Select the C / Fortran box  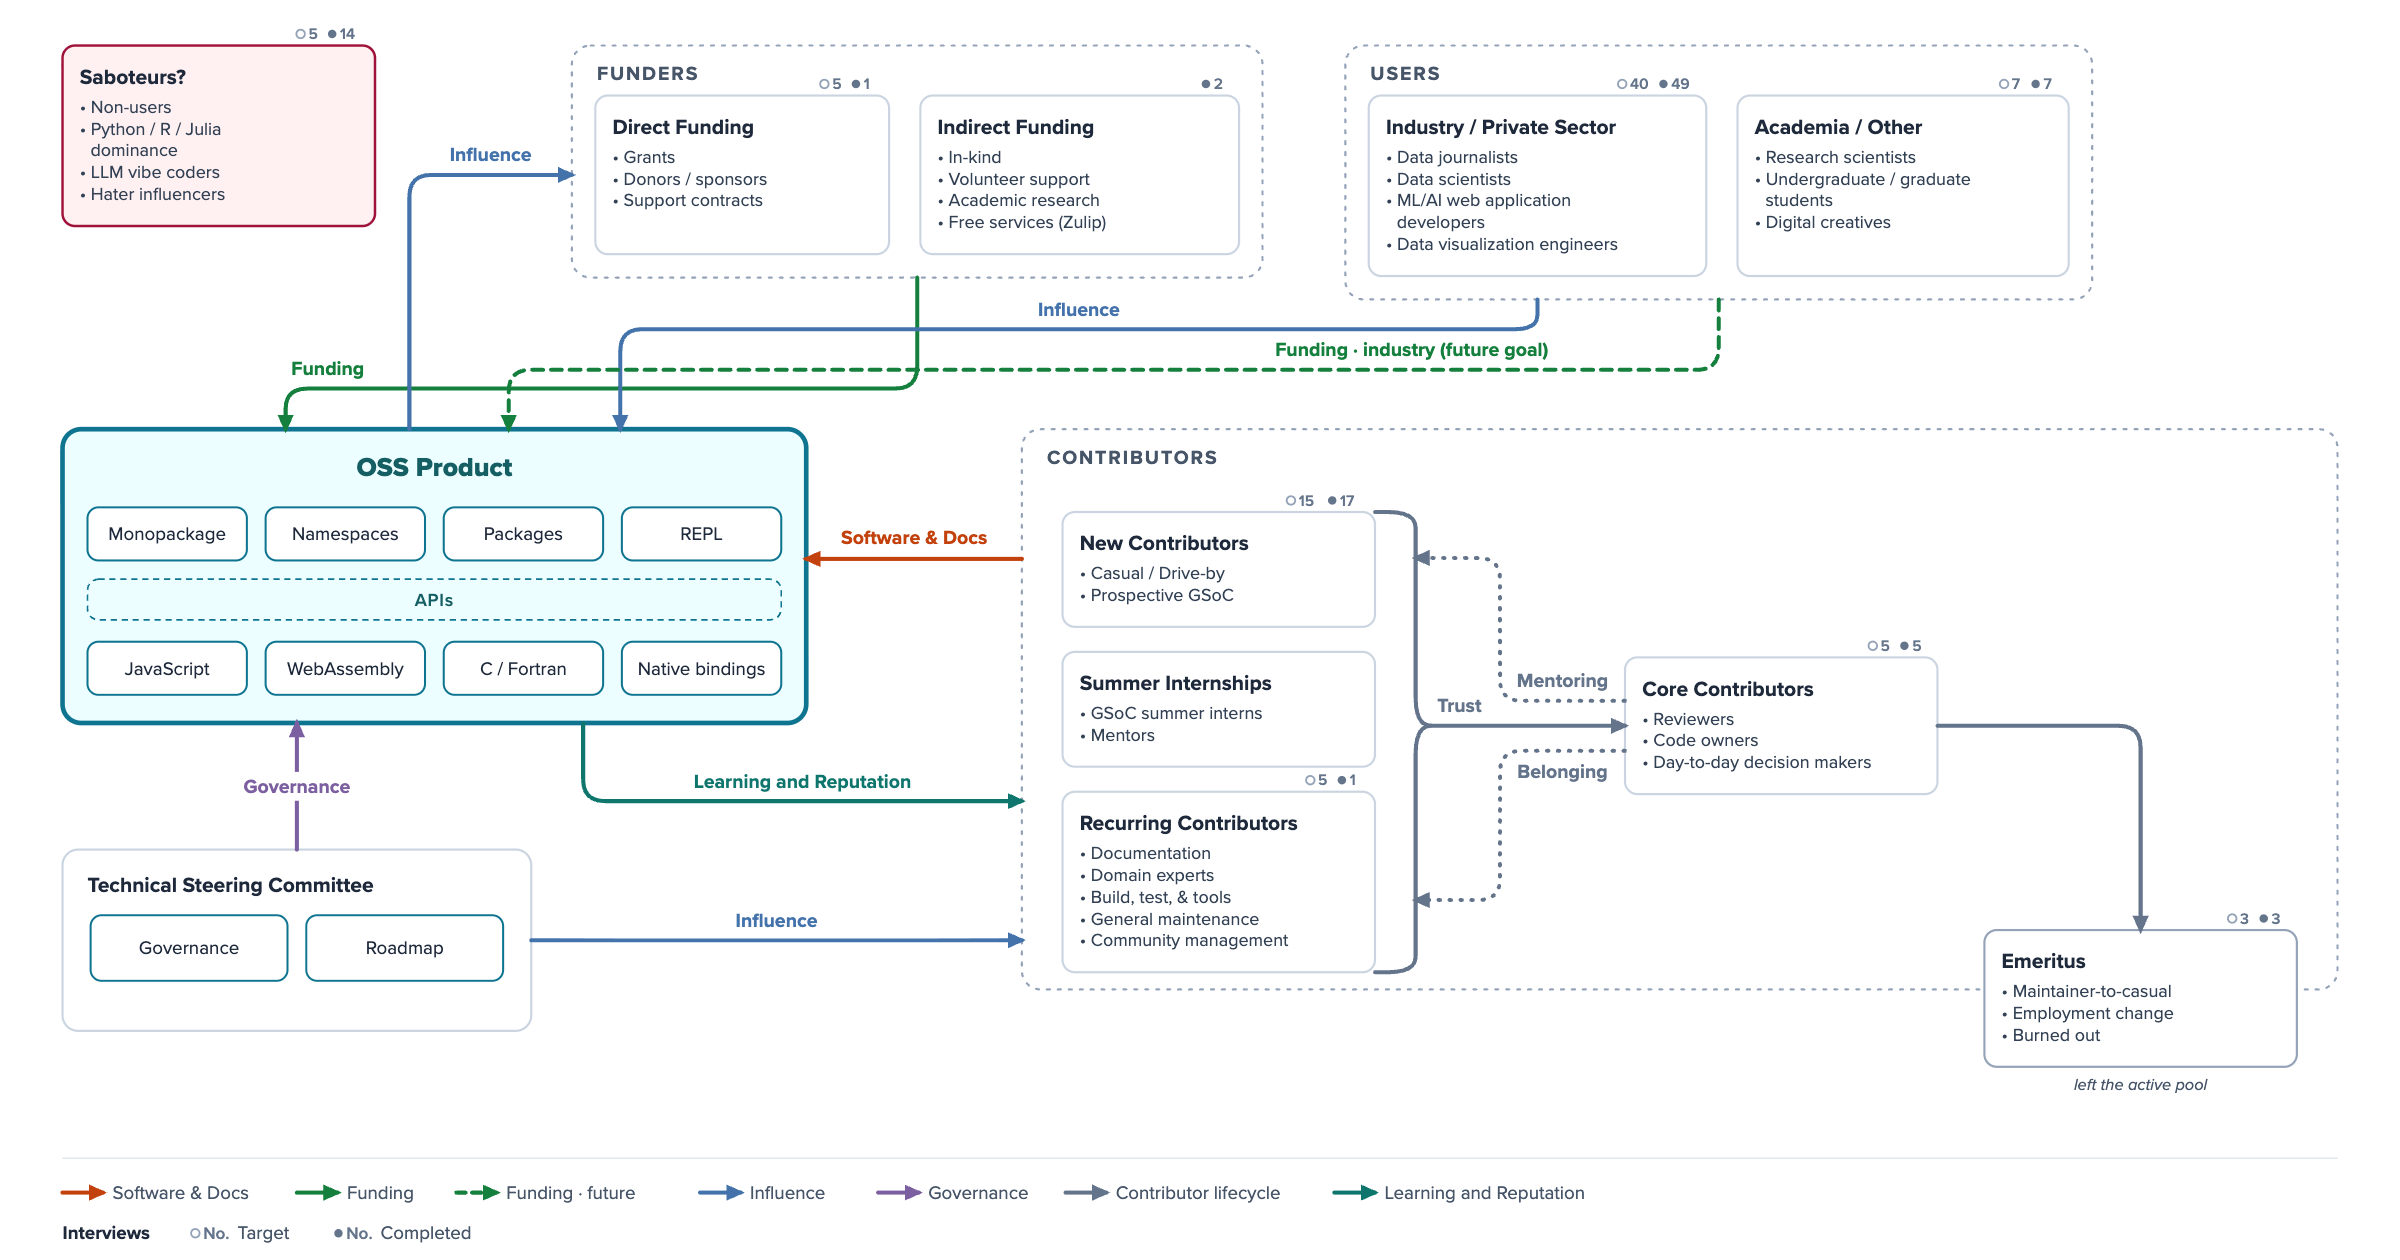pos(523,668)
